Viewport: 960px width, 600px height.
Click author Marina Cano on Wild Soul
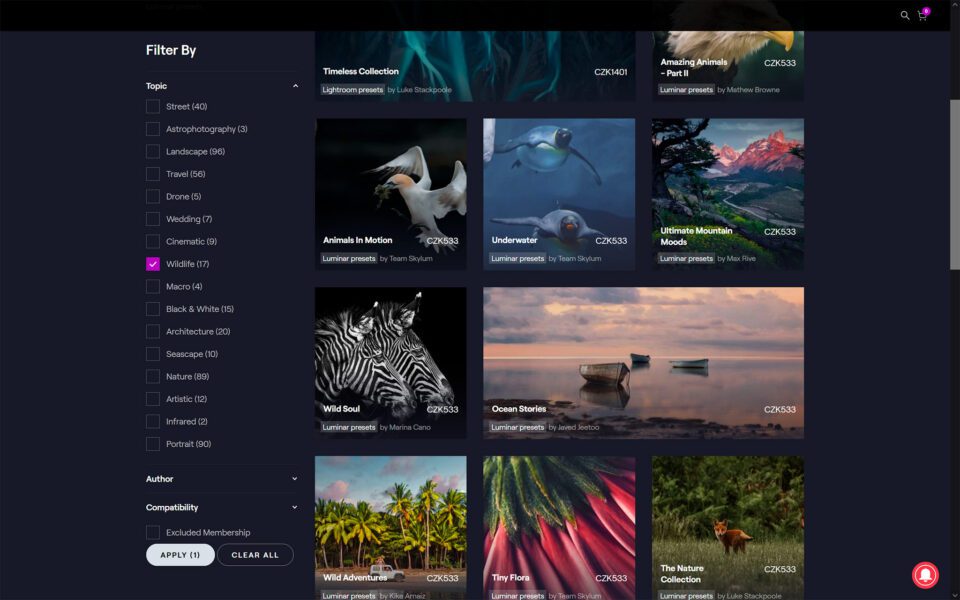pos(410,427)
